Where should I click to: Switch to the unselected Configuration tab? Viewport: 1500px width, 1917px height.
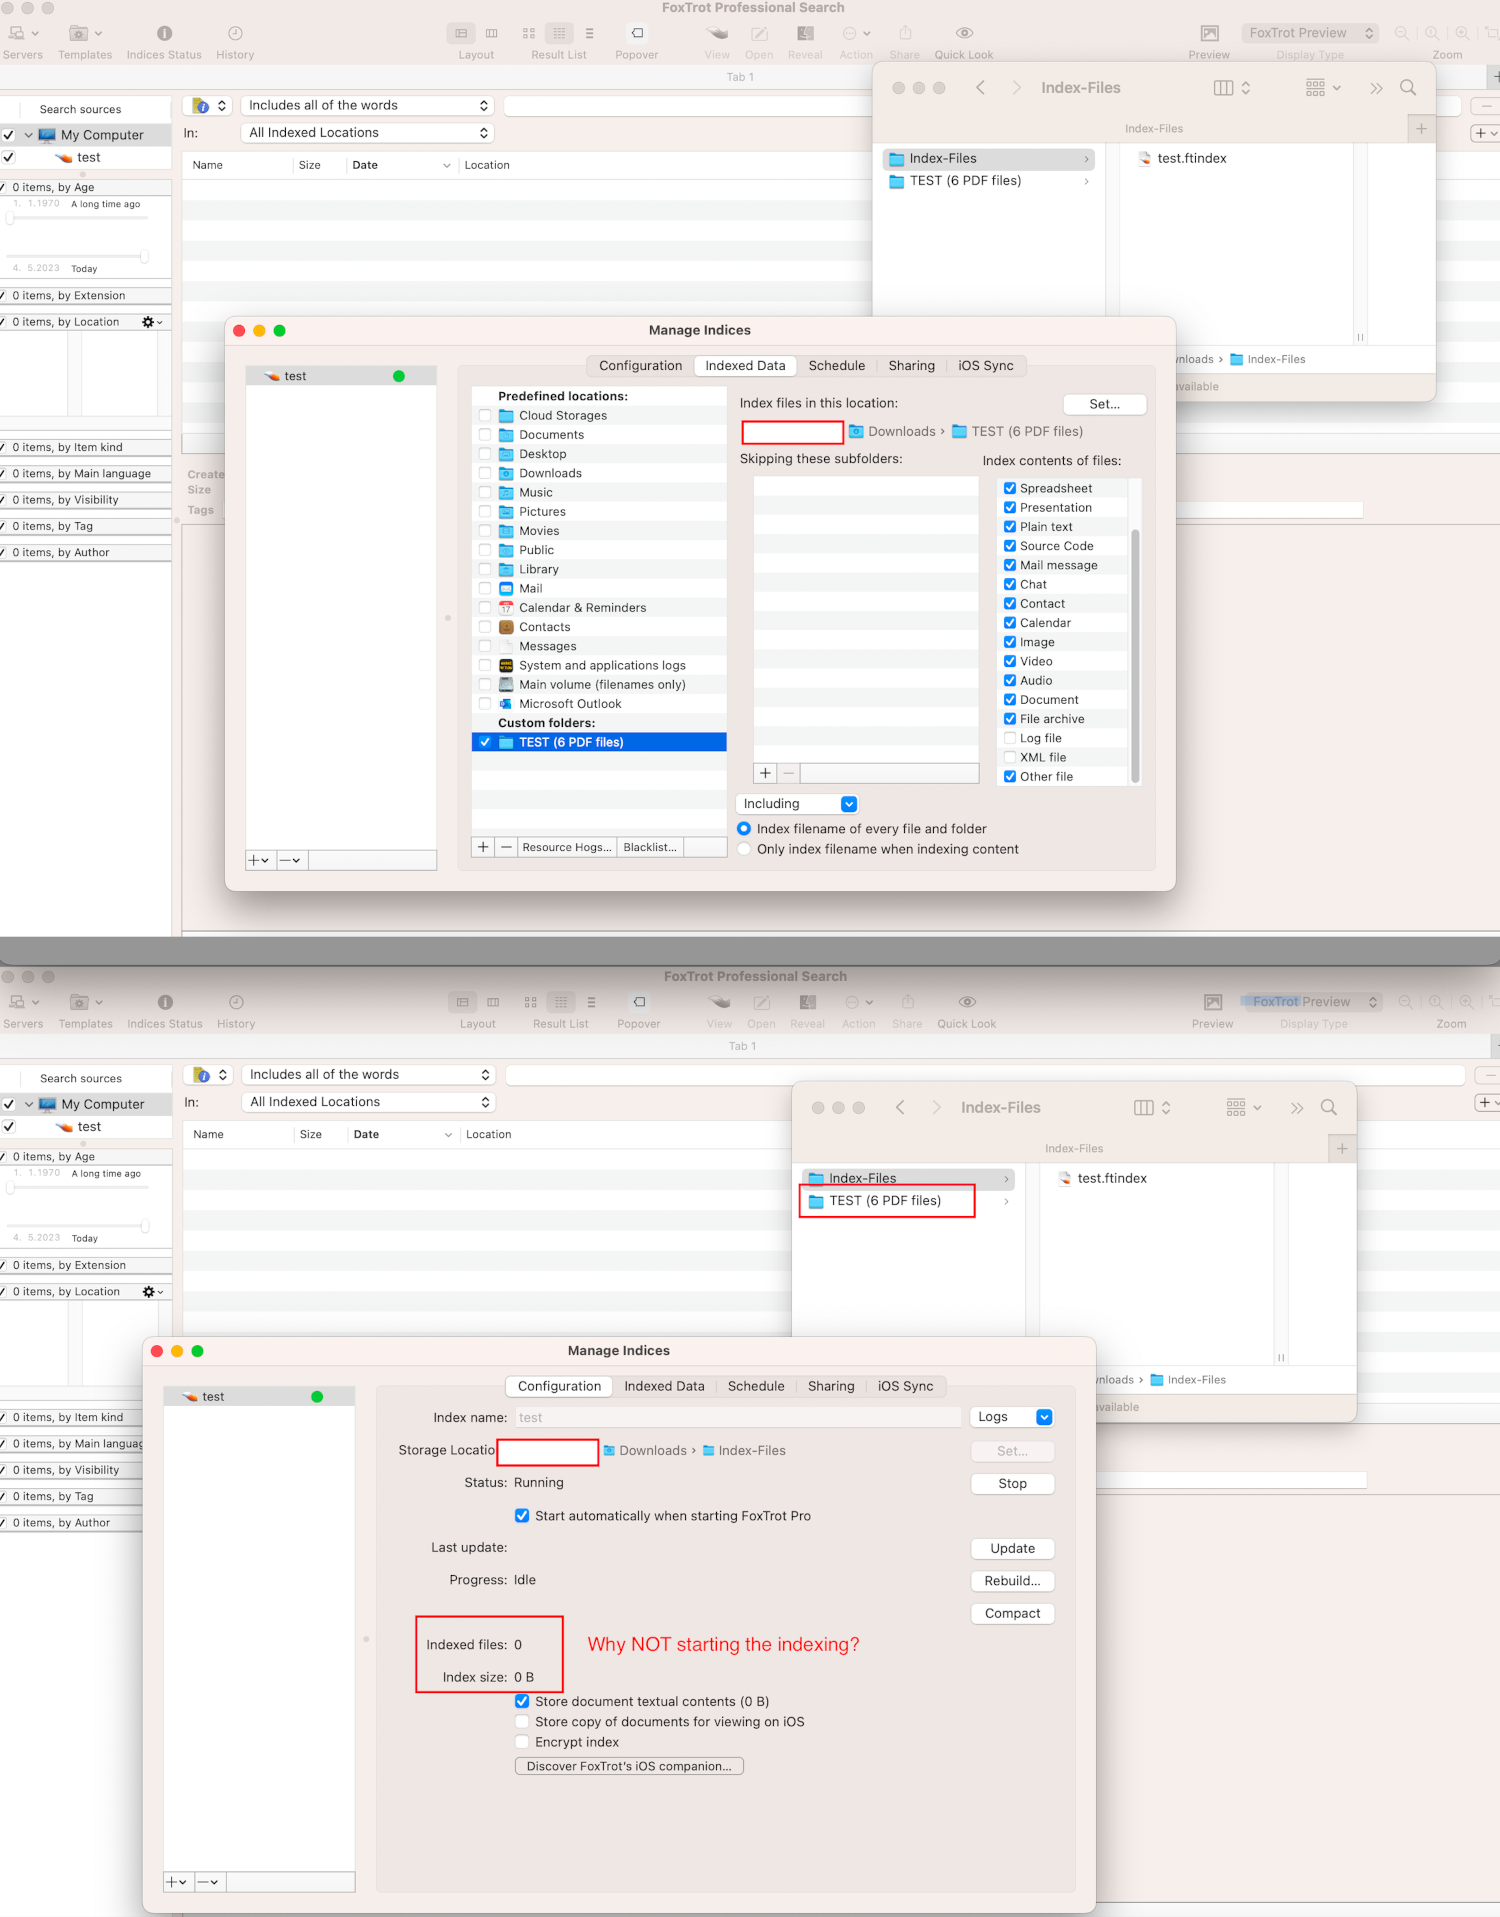coord(640,366)
